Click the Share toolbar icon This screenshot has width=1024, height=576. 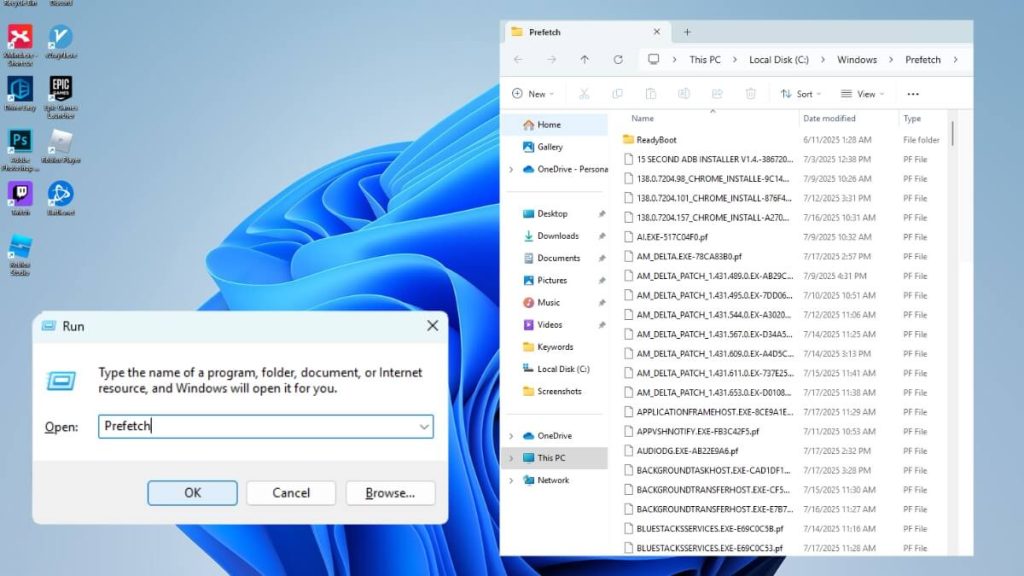pyautogui.click(x=716, y=93)
